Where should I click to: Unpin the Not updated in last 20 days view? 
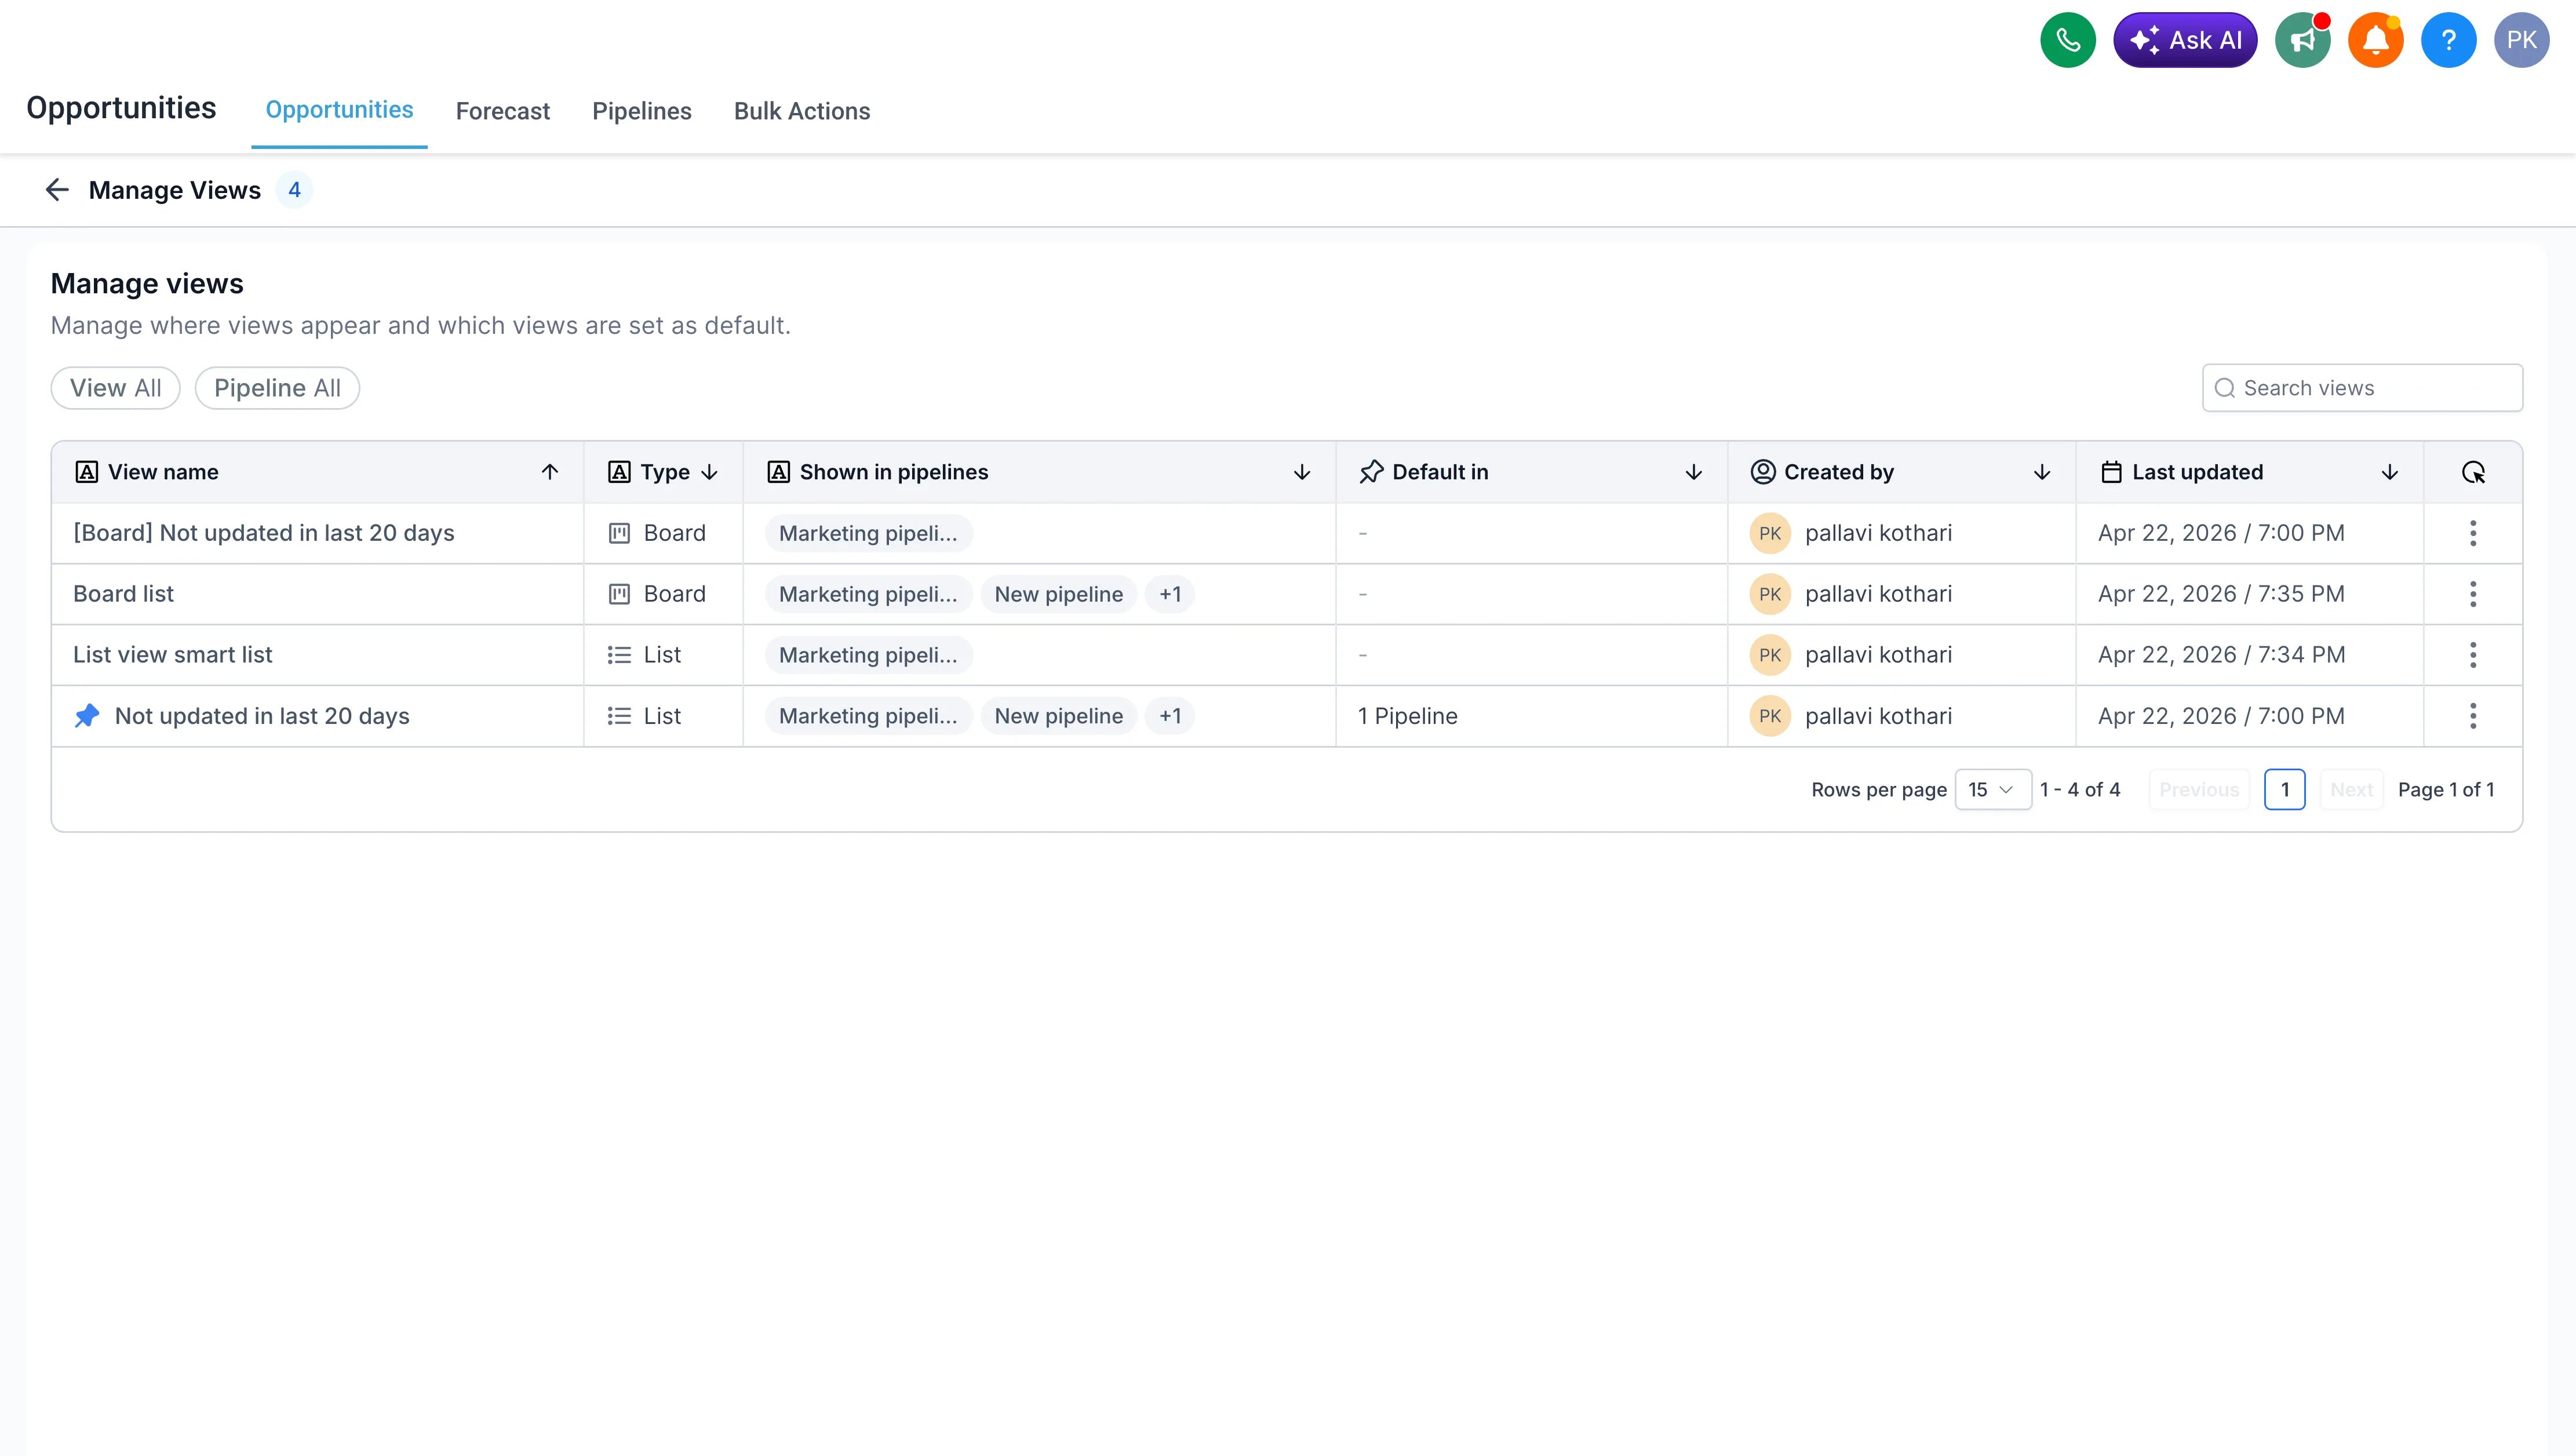(x=87, y=715)
